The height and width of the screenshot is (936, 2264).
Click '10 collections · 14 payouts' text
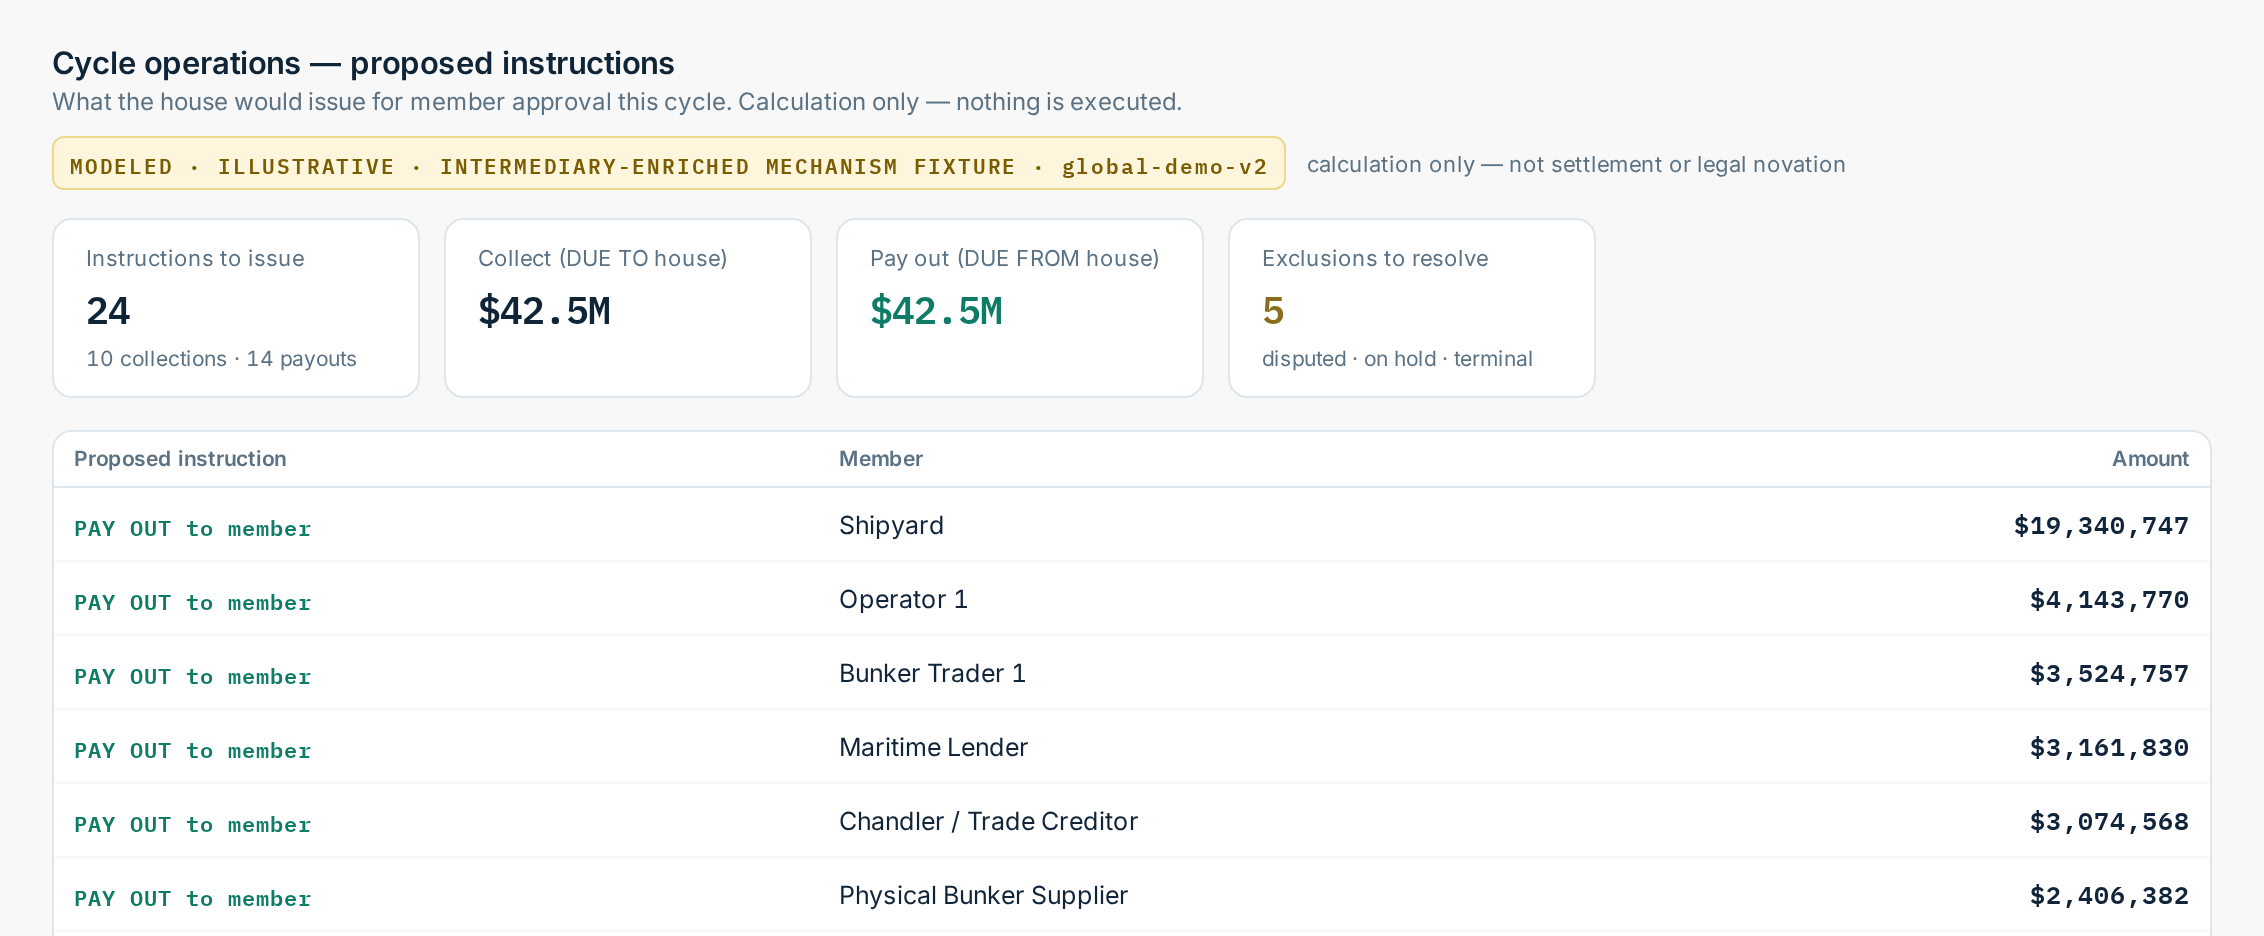(x=221, y=359)
